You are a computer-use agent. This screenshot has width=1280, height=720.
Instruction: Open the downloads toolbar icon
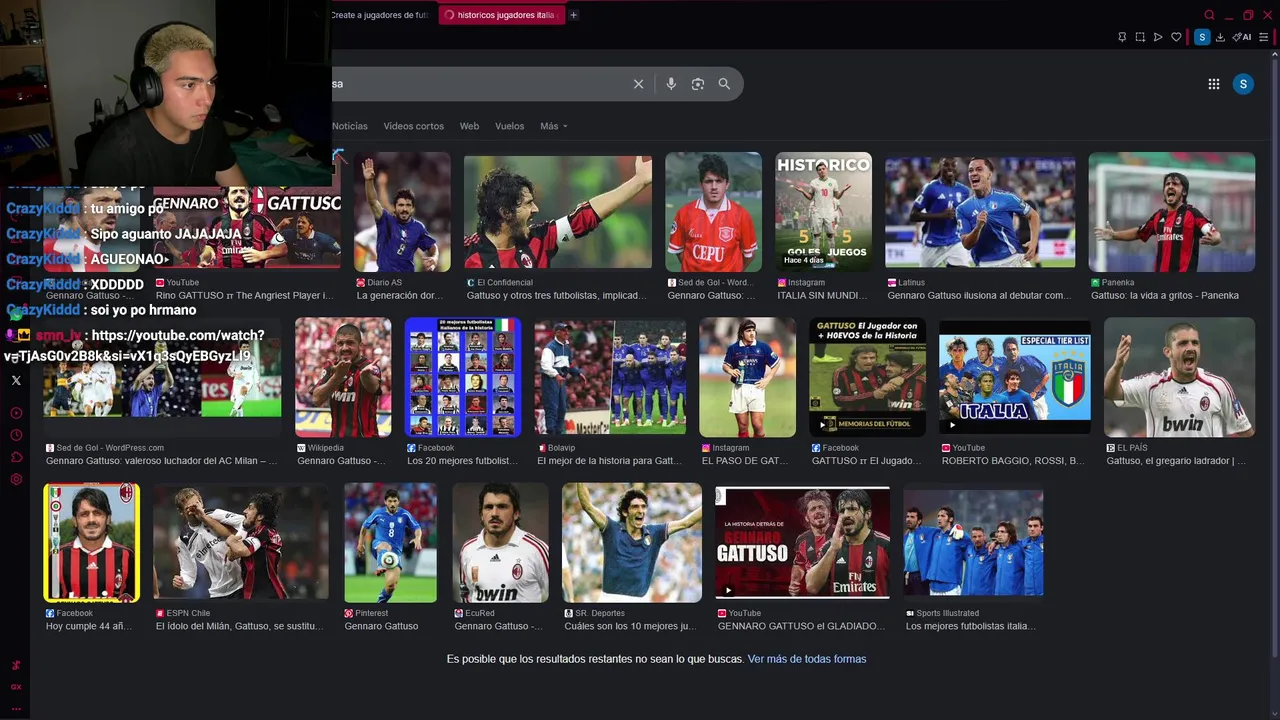point(1220,37)
